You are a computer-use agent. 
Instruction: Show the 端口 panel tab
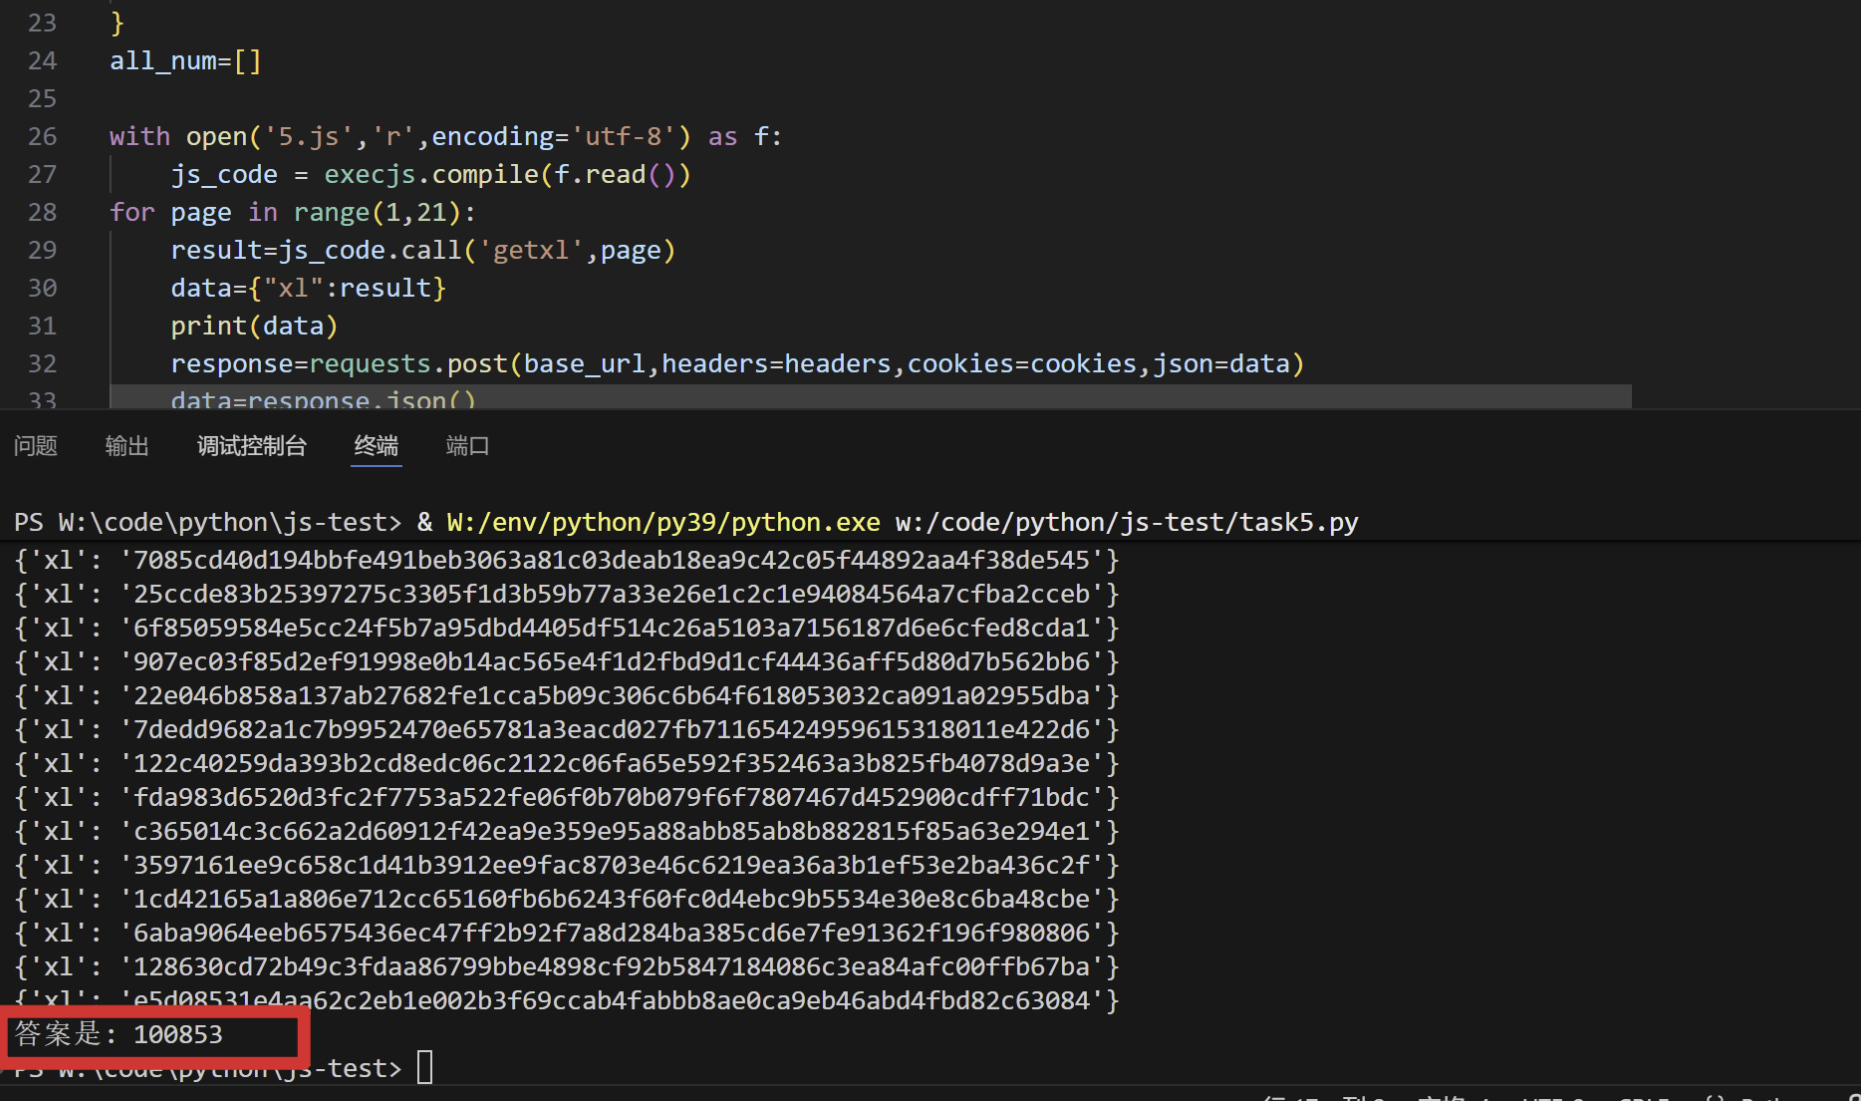coord(467,446)
